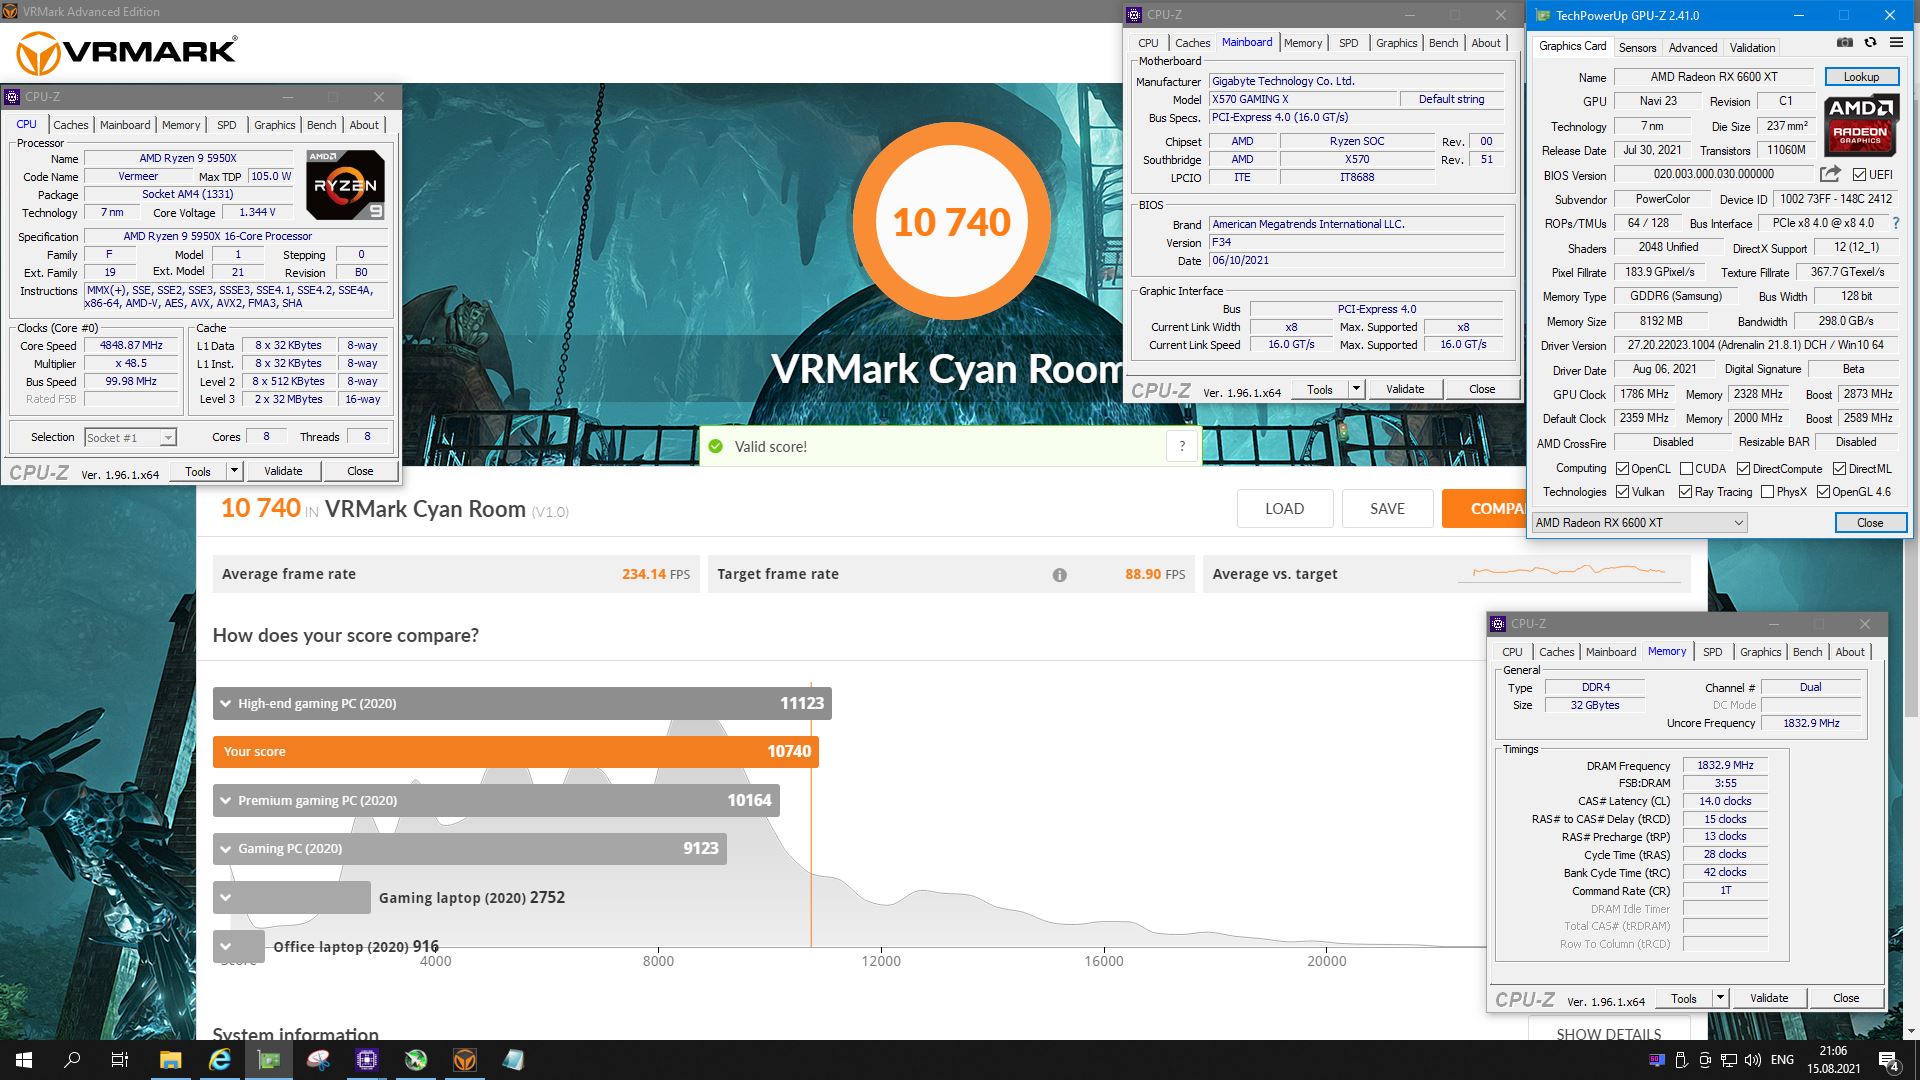The image size is (1920, 1080).
Task: Click the Average vs. target frame graph
Action: click(1567, 573)
